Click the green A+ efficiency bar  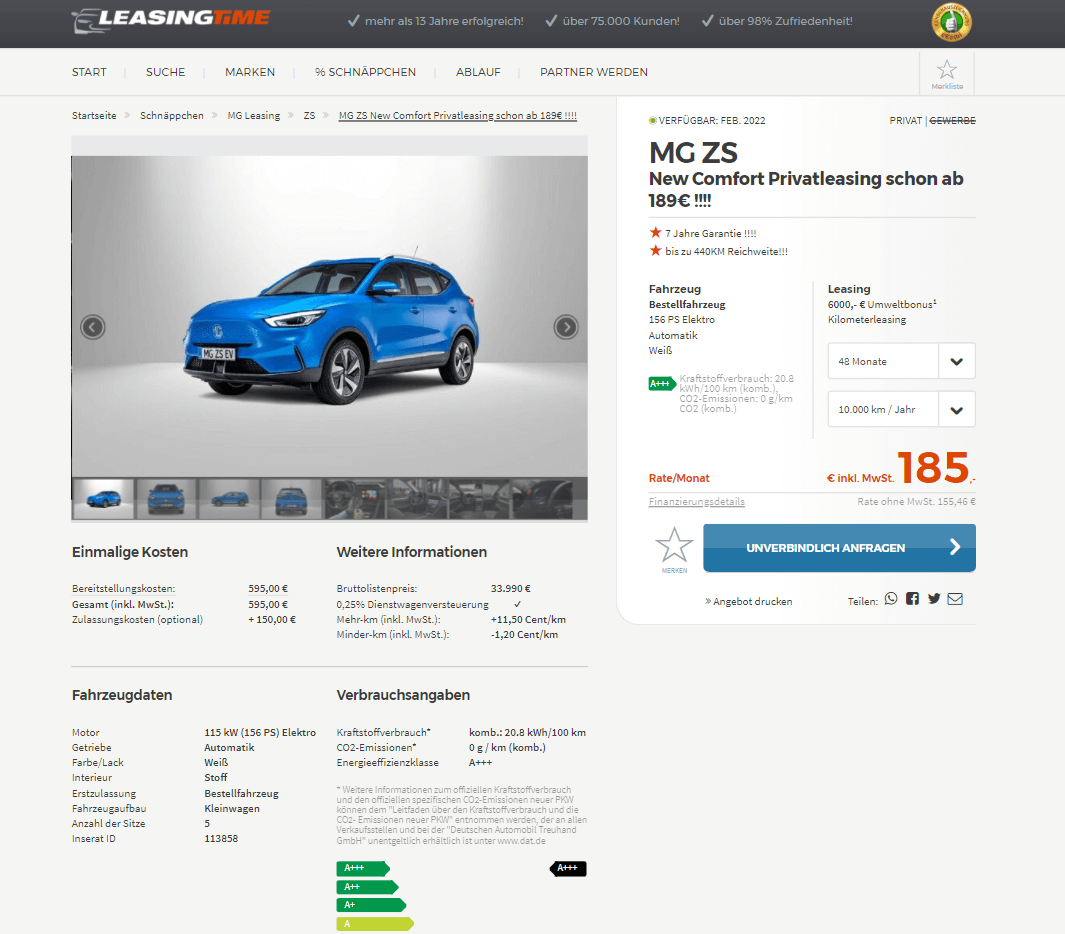coord(371,905)
